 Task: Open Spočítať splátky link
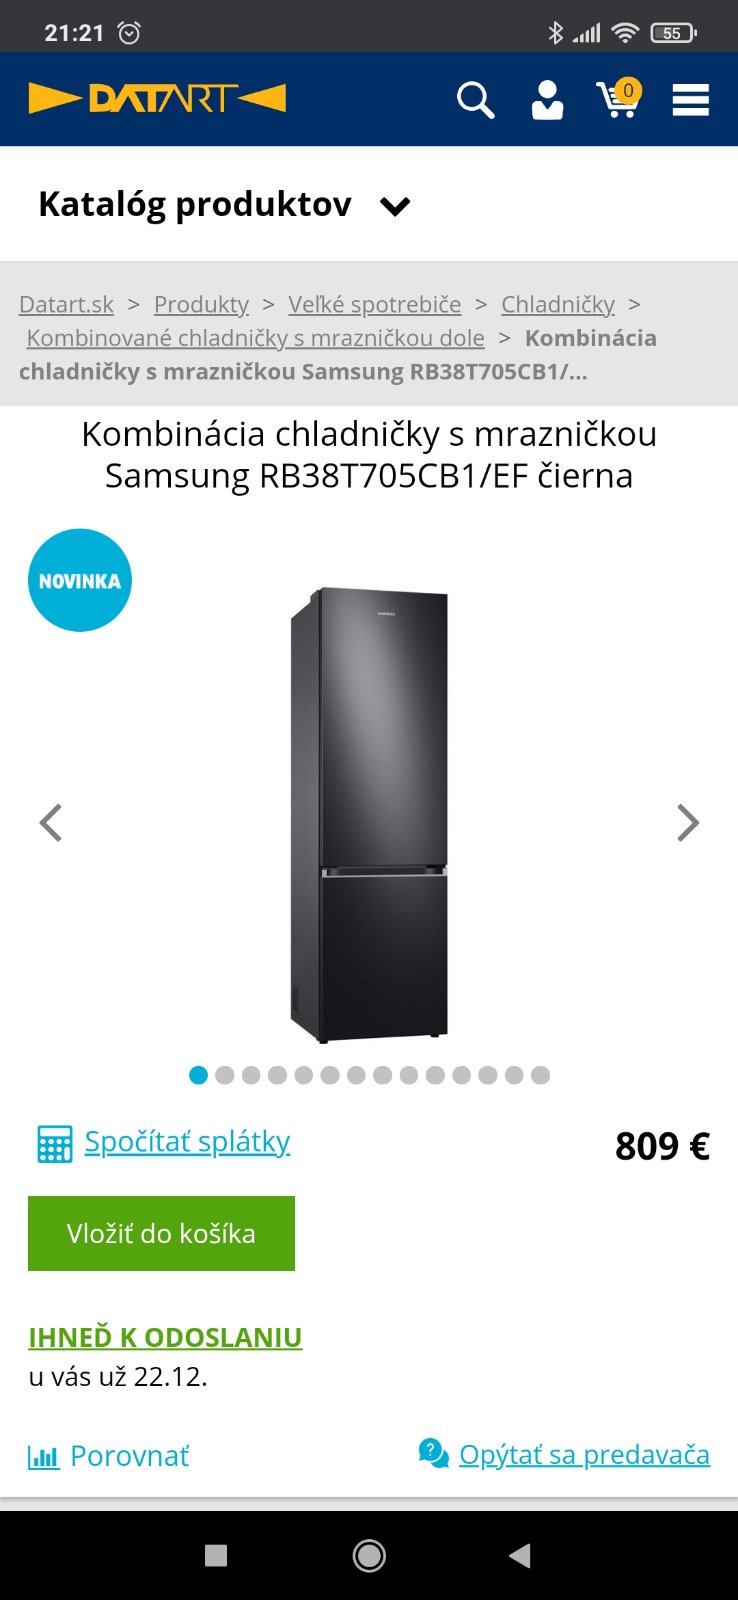pyautogui.click(x=187, y=1141)
